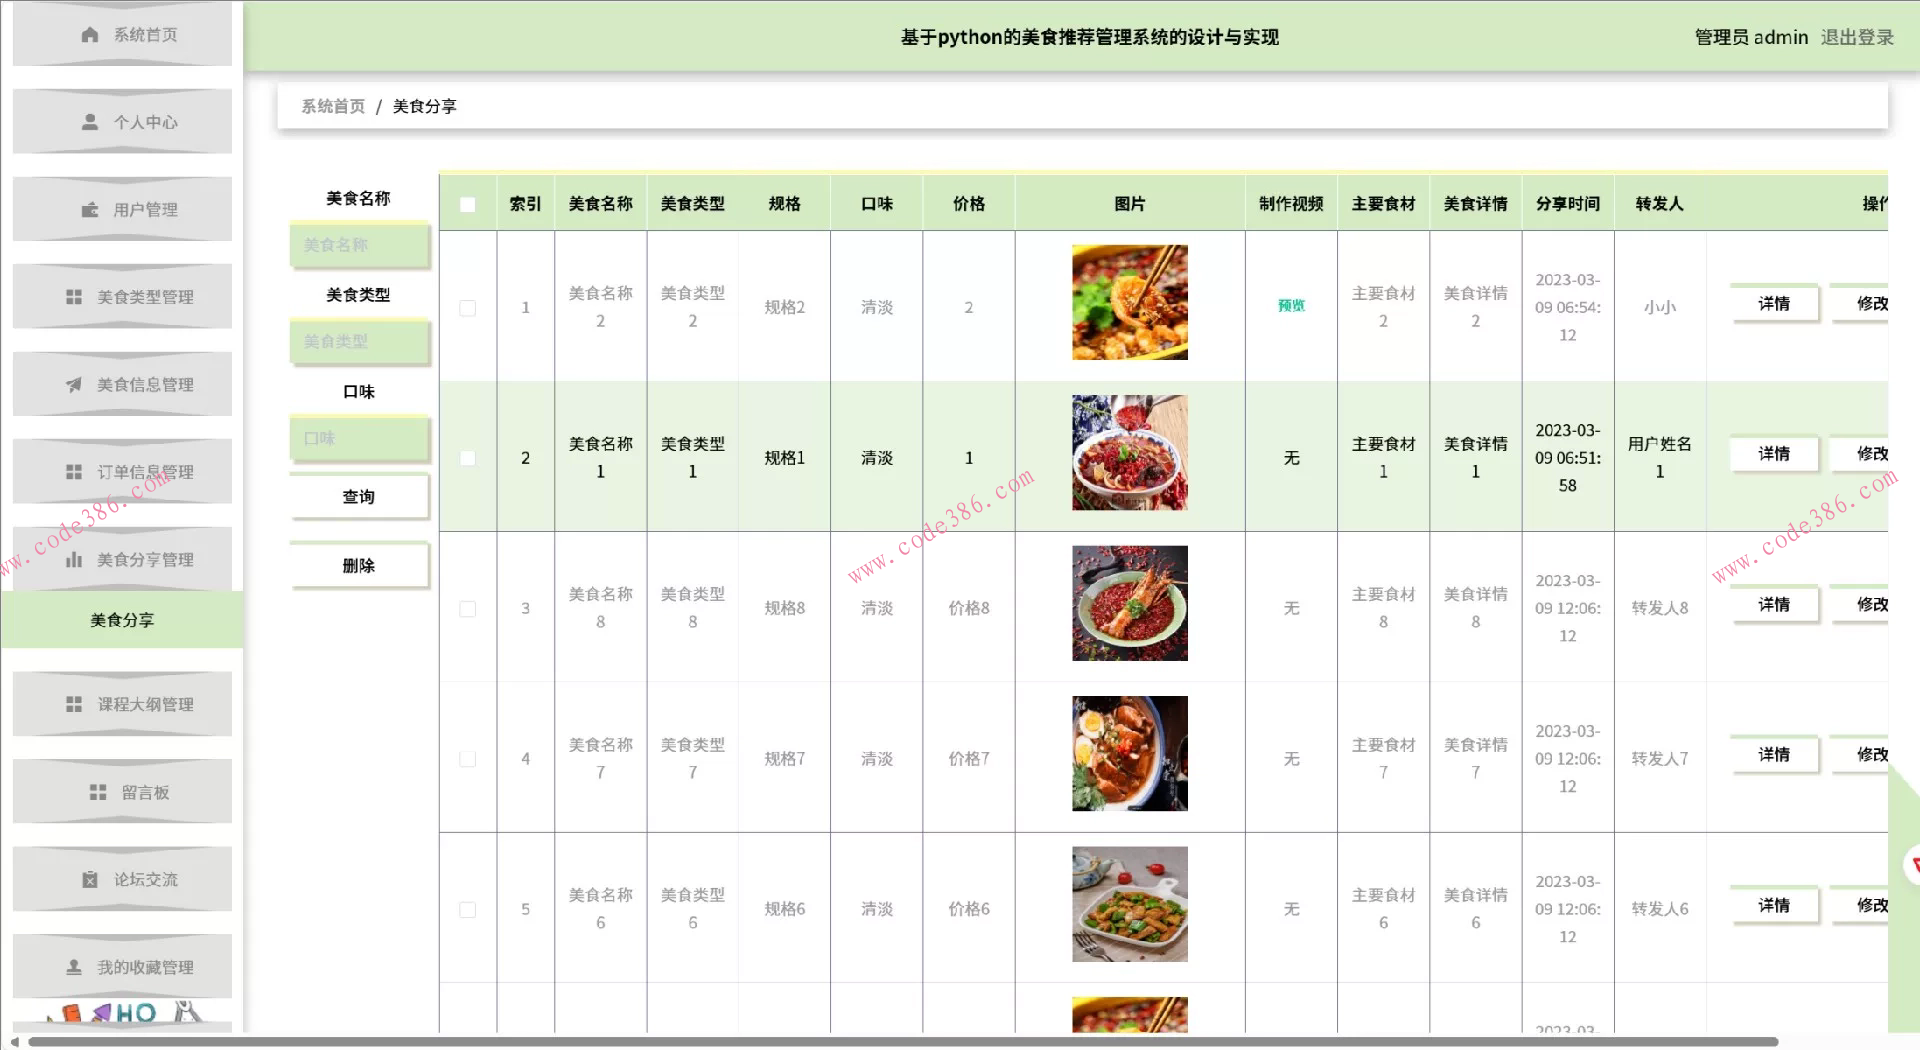
Task: Focus the 口味 search input field
Action: click(x=359, y=439)
